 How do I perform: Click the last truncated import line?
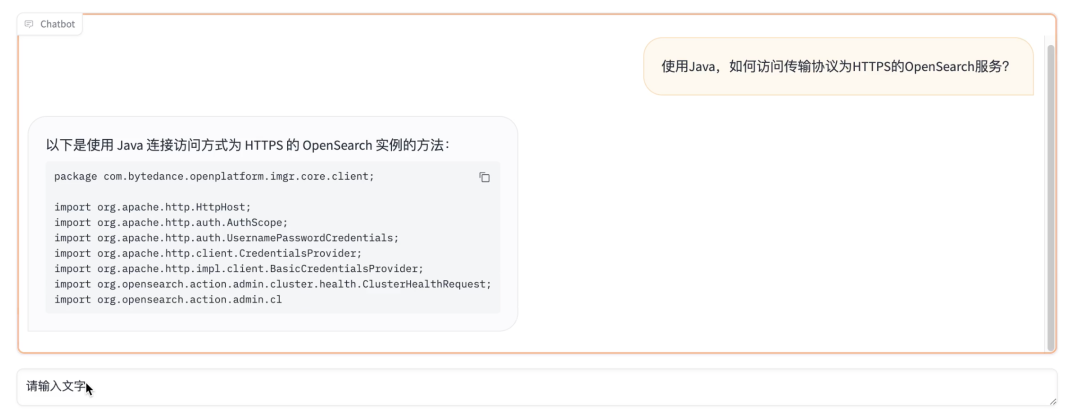click(x=168, y=299)
